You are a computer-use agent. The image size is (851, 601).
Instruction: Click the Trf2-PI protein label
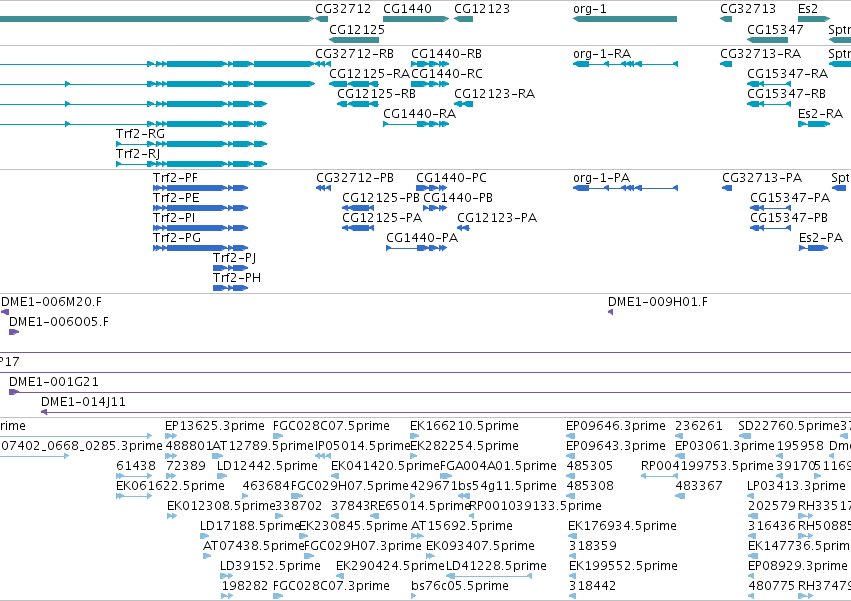(174, 218)
